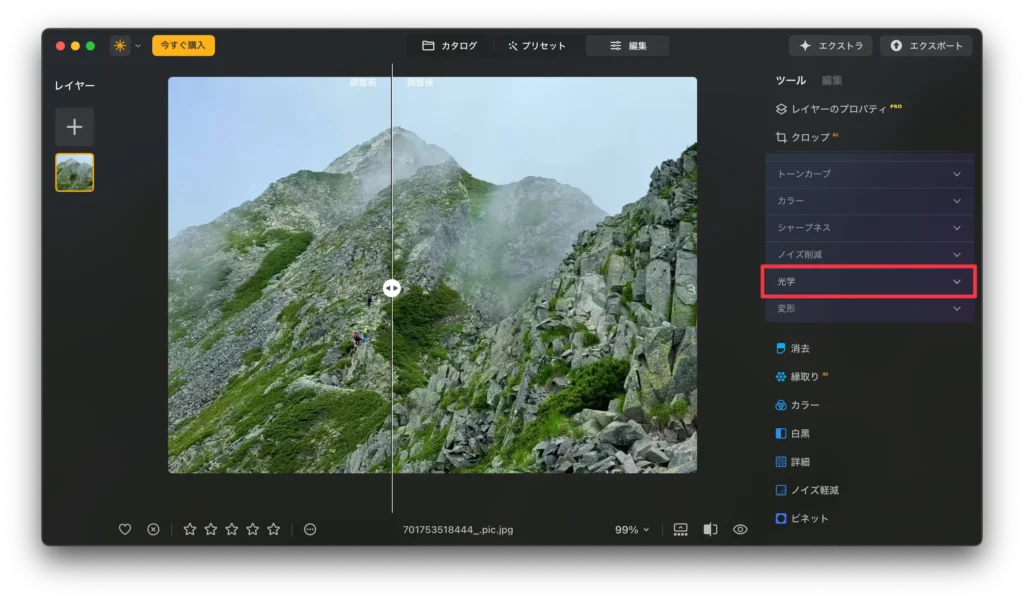
Task: Open the 99% zoom level dropdown
Action: coord(631,529)
